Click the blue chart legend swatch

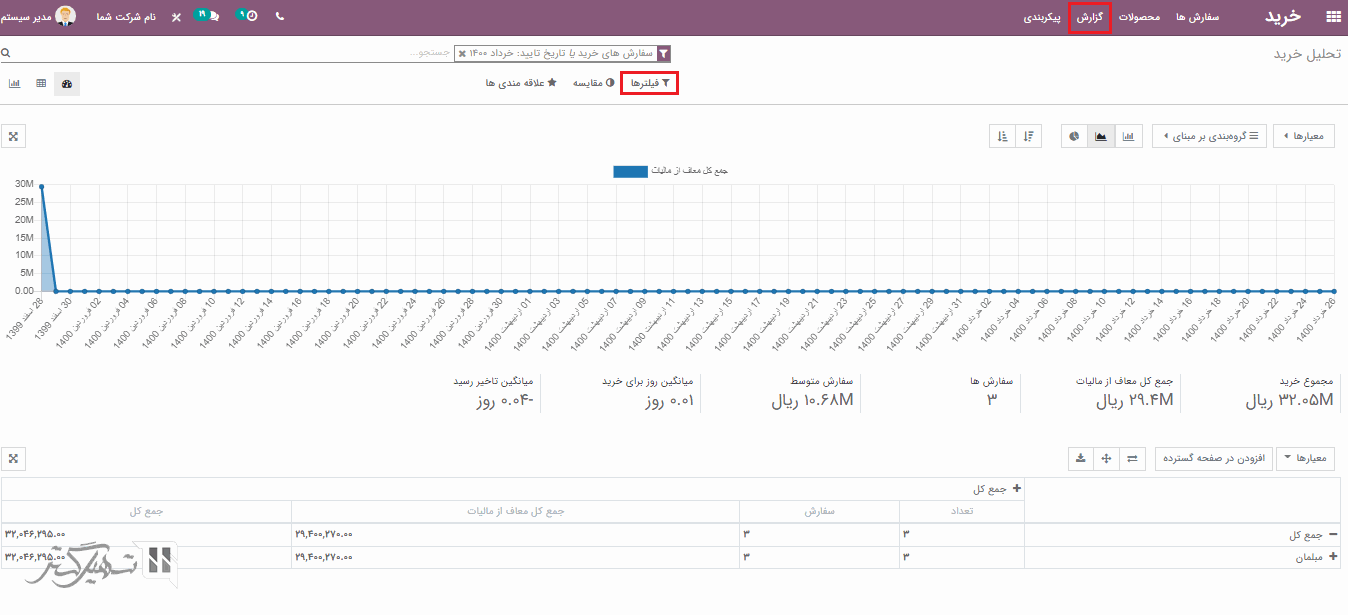tap(630, 172)
